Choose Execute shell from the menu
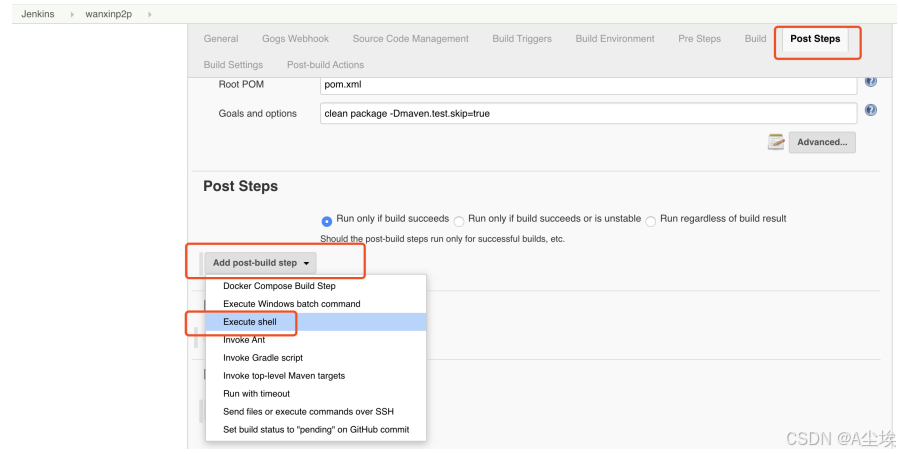Screen dimensions: 900x454 (x=316, y=322)
